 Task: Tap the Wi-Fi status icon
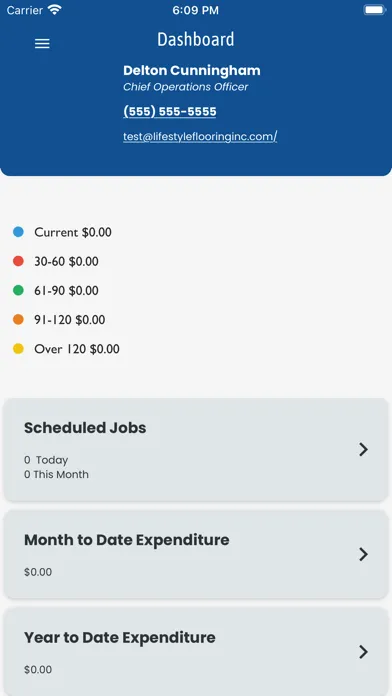point(55,10)
